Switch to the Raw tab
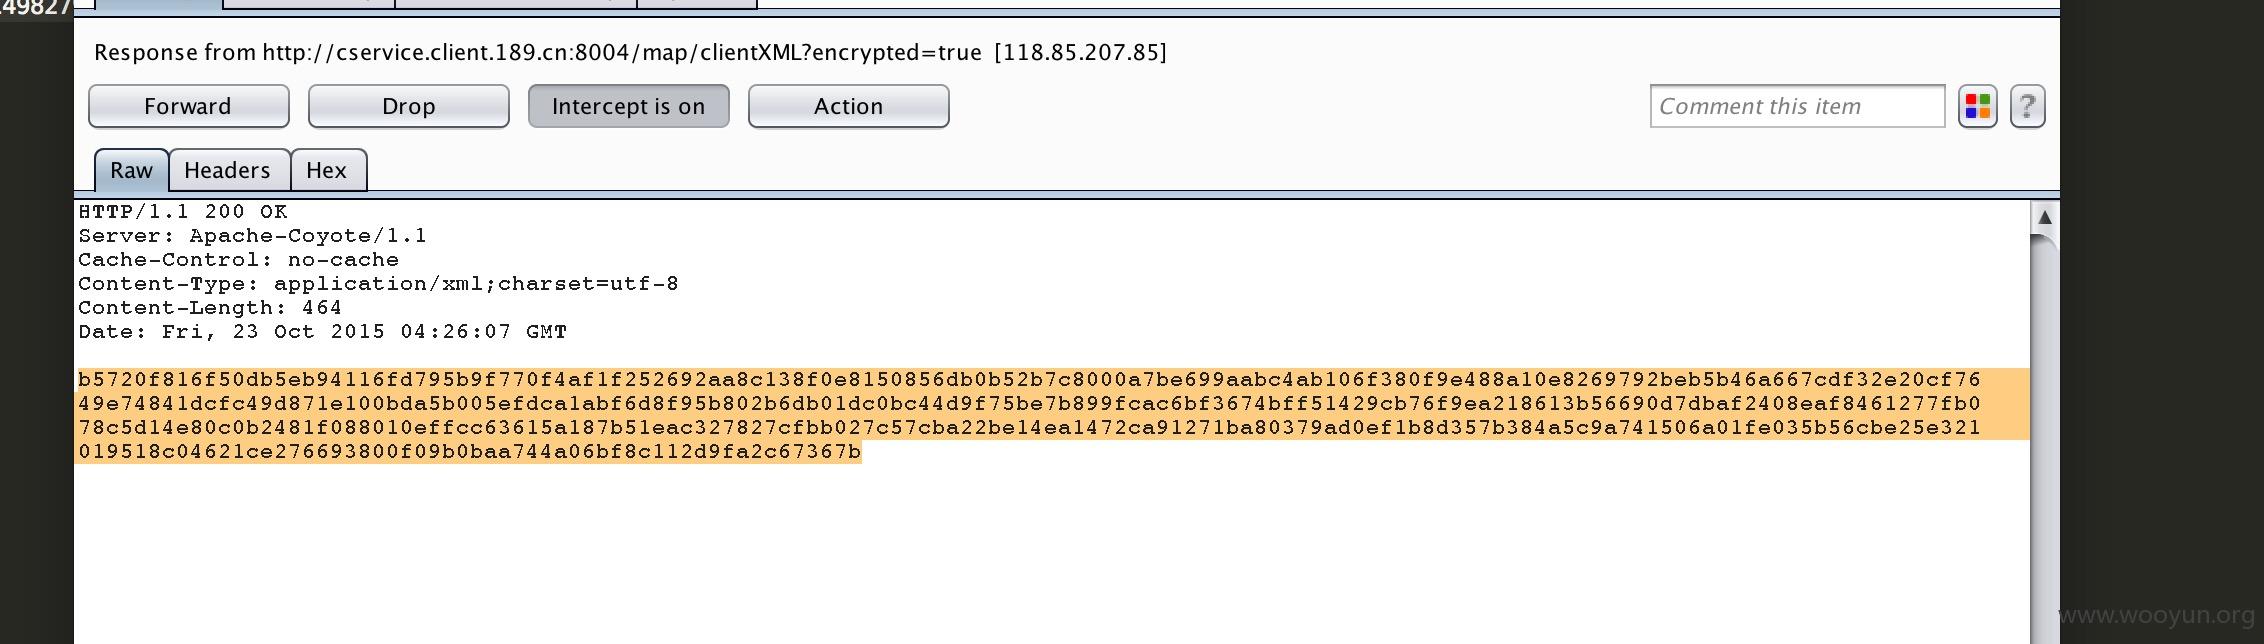The width and height of the screenshot is (2264, 644). pyautogui.click(x=131, y=170)
